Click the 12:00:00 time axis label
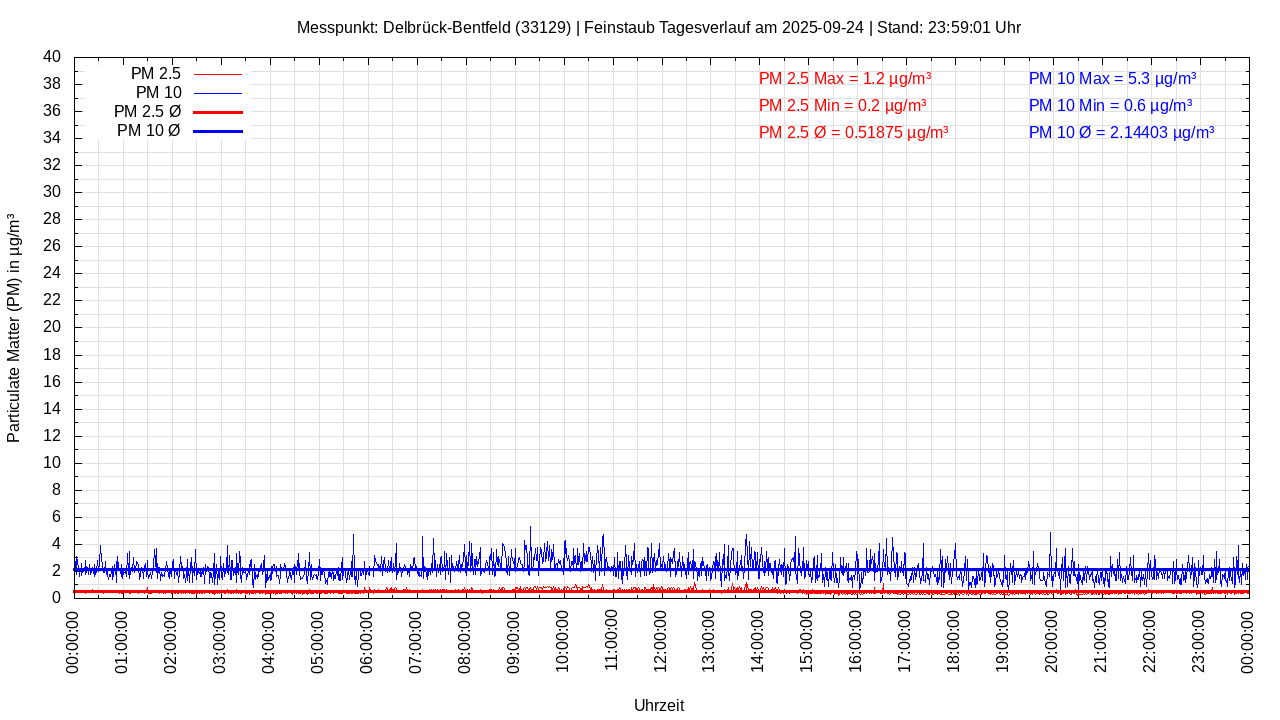 (660, 641)
